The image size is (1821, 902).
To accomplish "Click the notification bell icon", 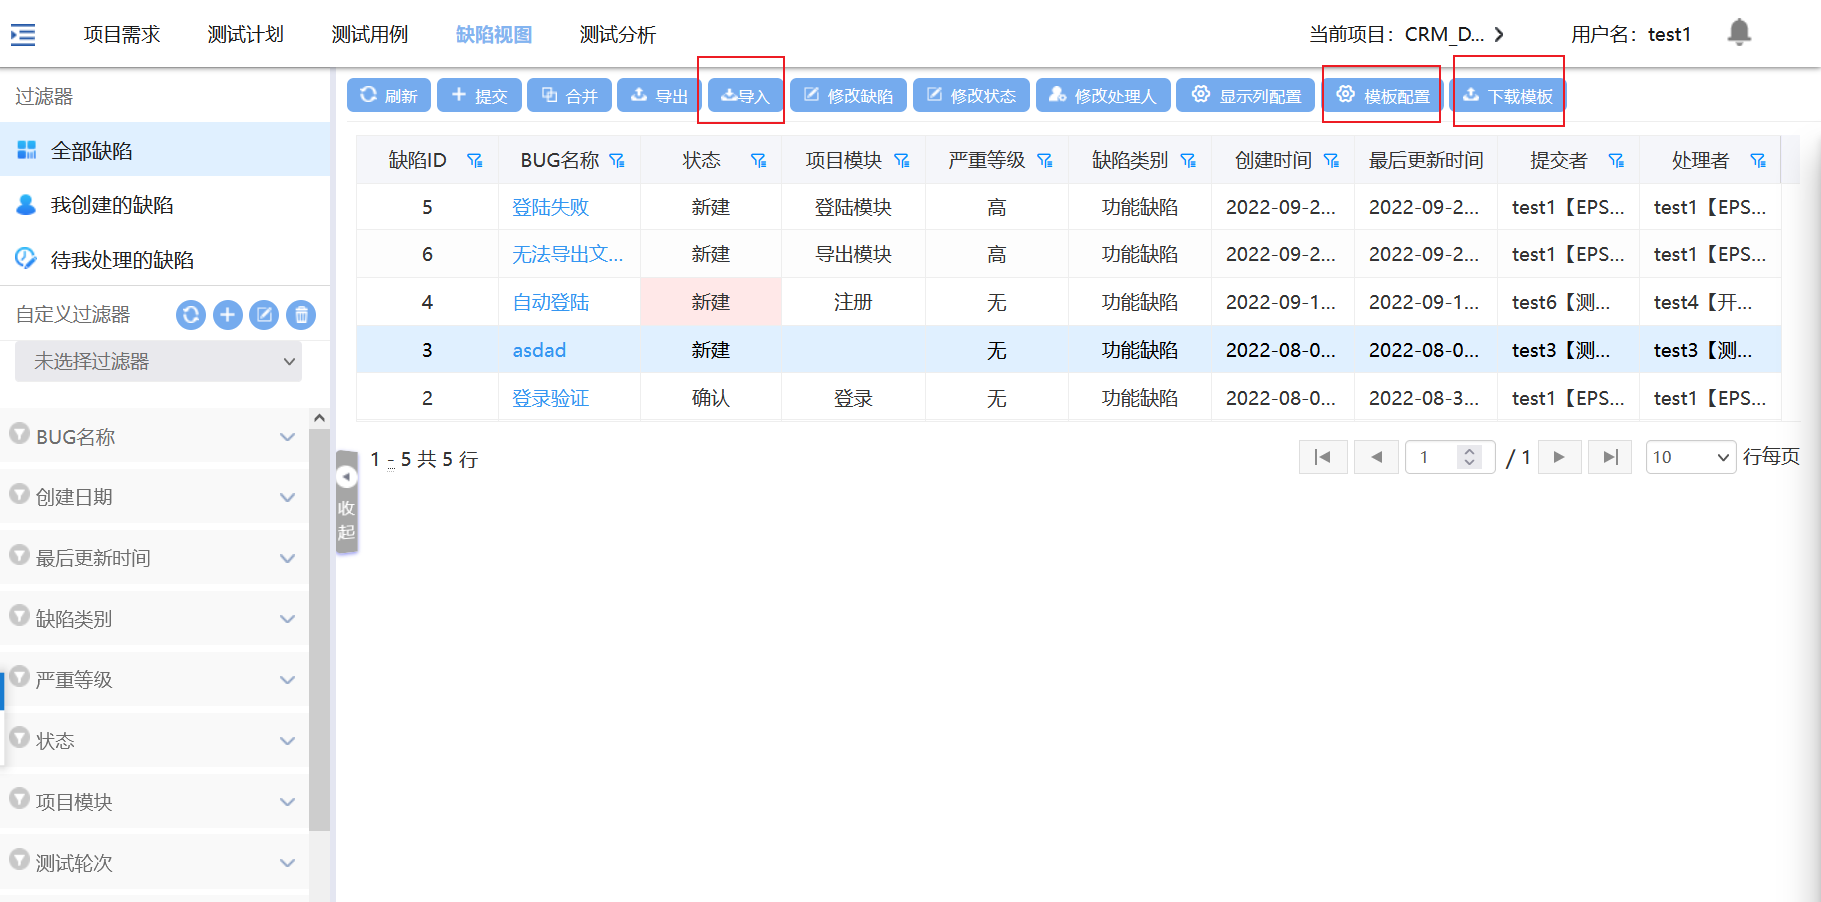I will (x=1739, y=33).
